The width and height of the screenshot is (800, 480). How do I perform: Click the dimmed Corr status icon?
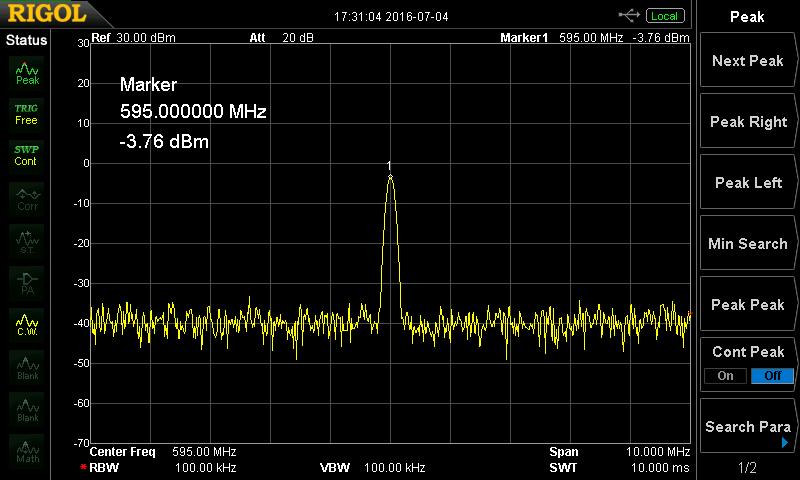point(27,198)
